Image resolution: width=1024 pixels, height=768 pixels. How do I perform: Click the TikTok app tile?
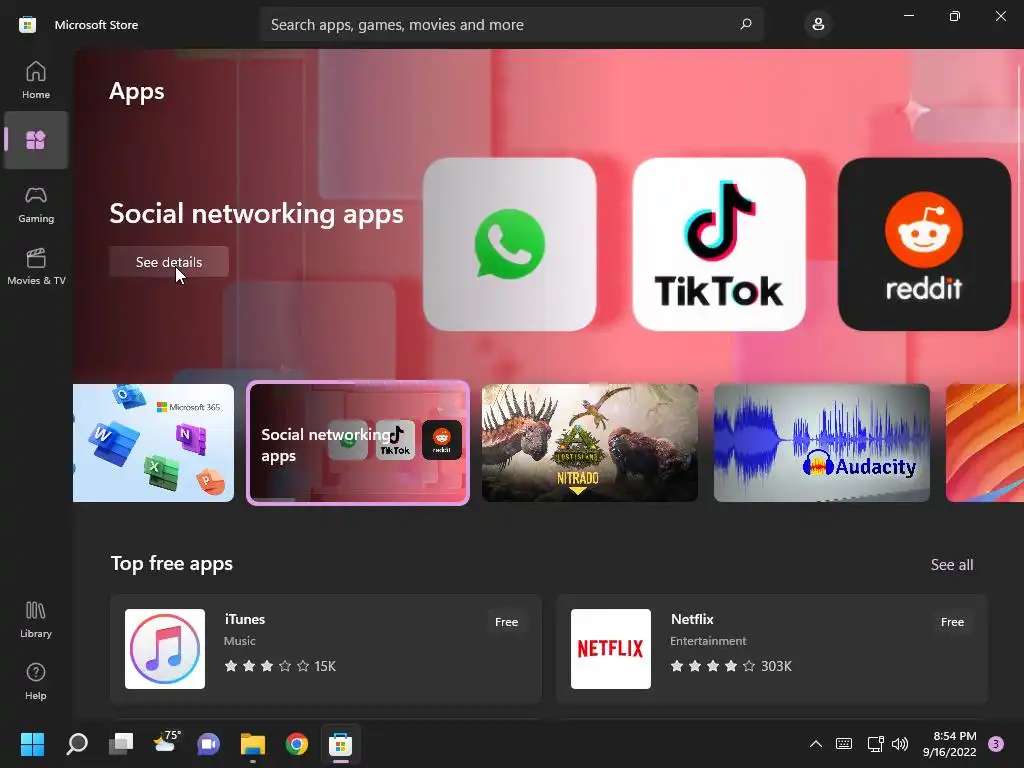pos(718,244)
